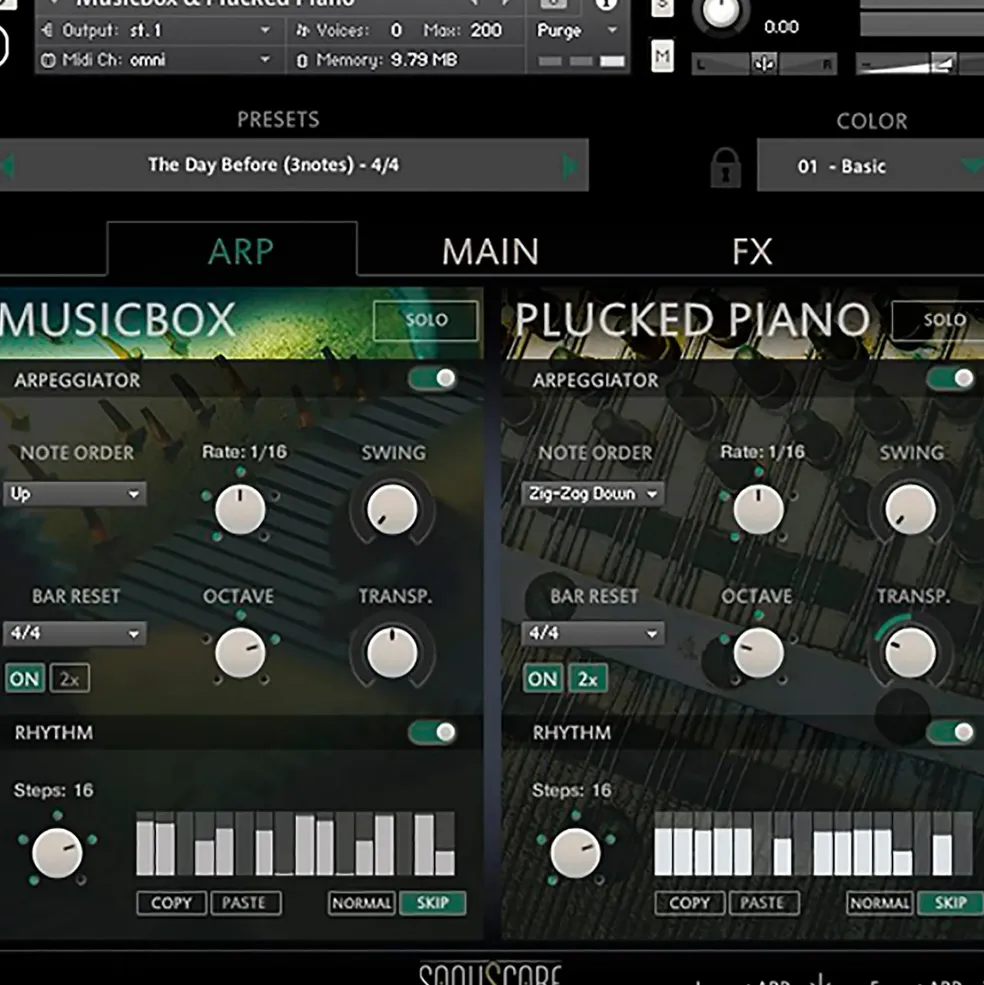Click the preset lock padlock icon
The image size is (984, 985).
[x=725, y=167]
